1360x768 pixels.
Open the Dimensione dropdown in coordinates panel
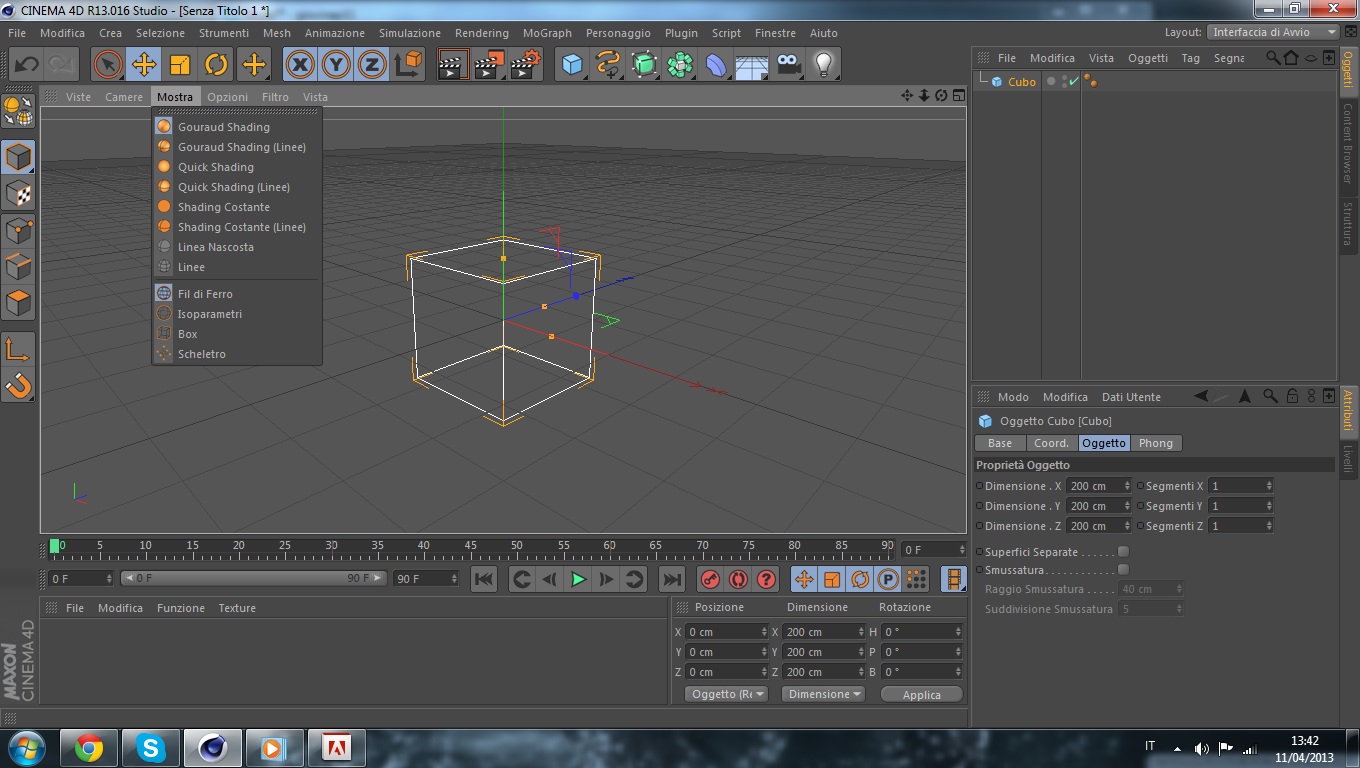tap(823, 694)
